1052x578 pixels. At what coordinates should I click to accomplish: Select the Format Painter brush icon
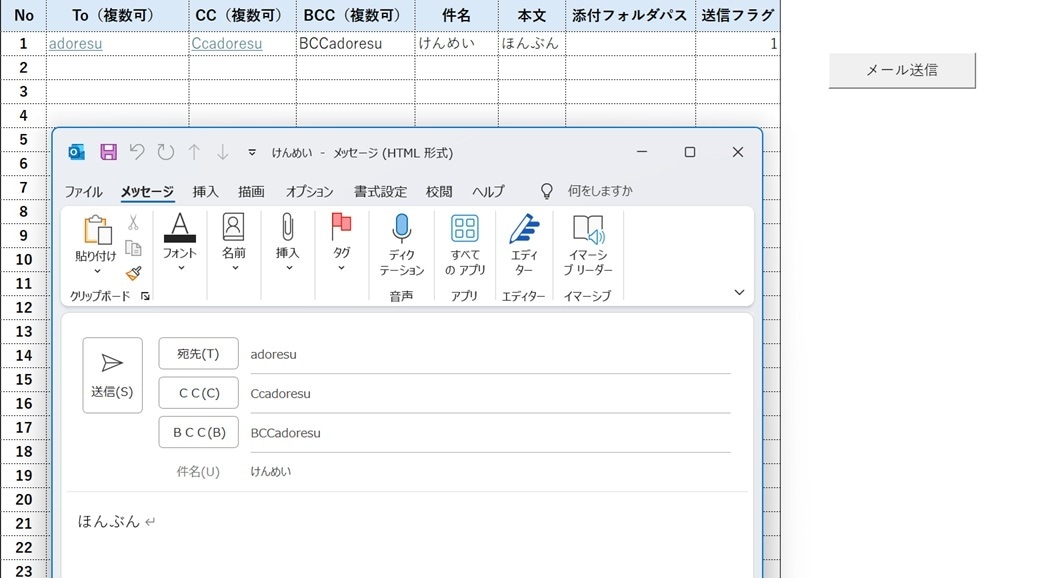133,273
